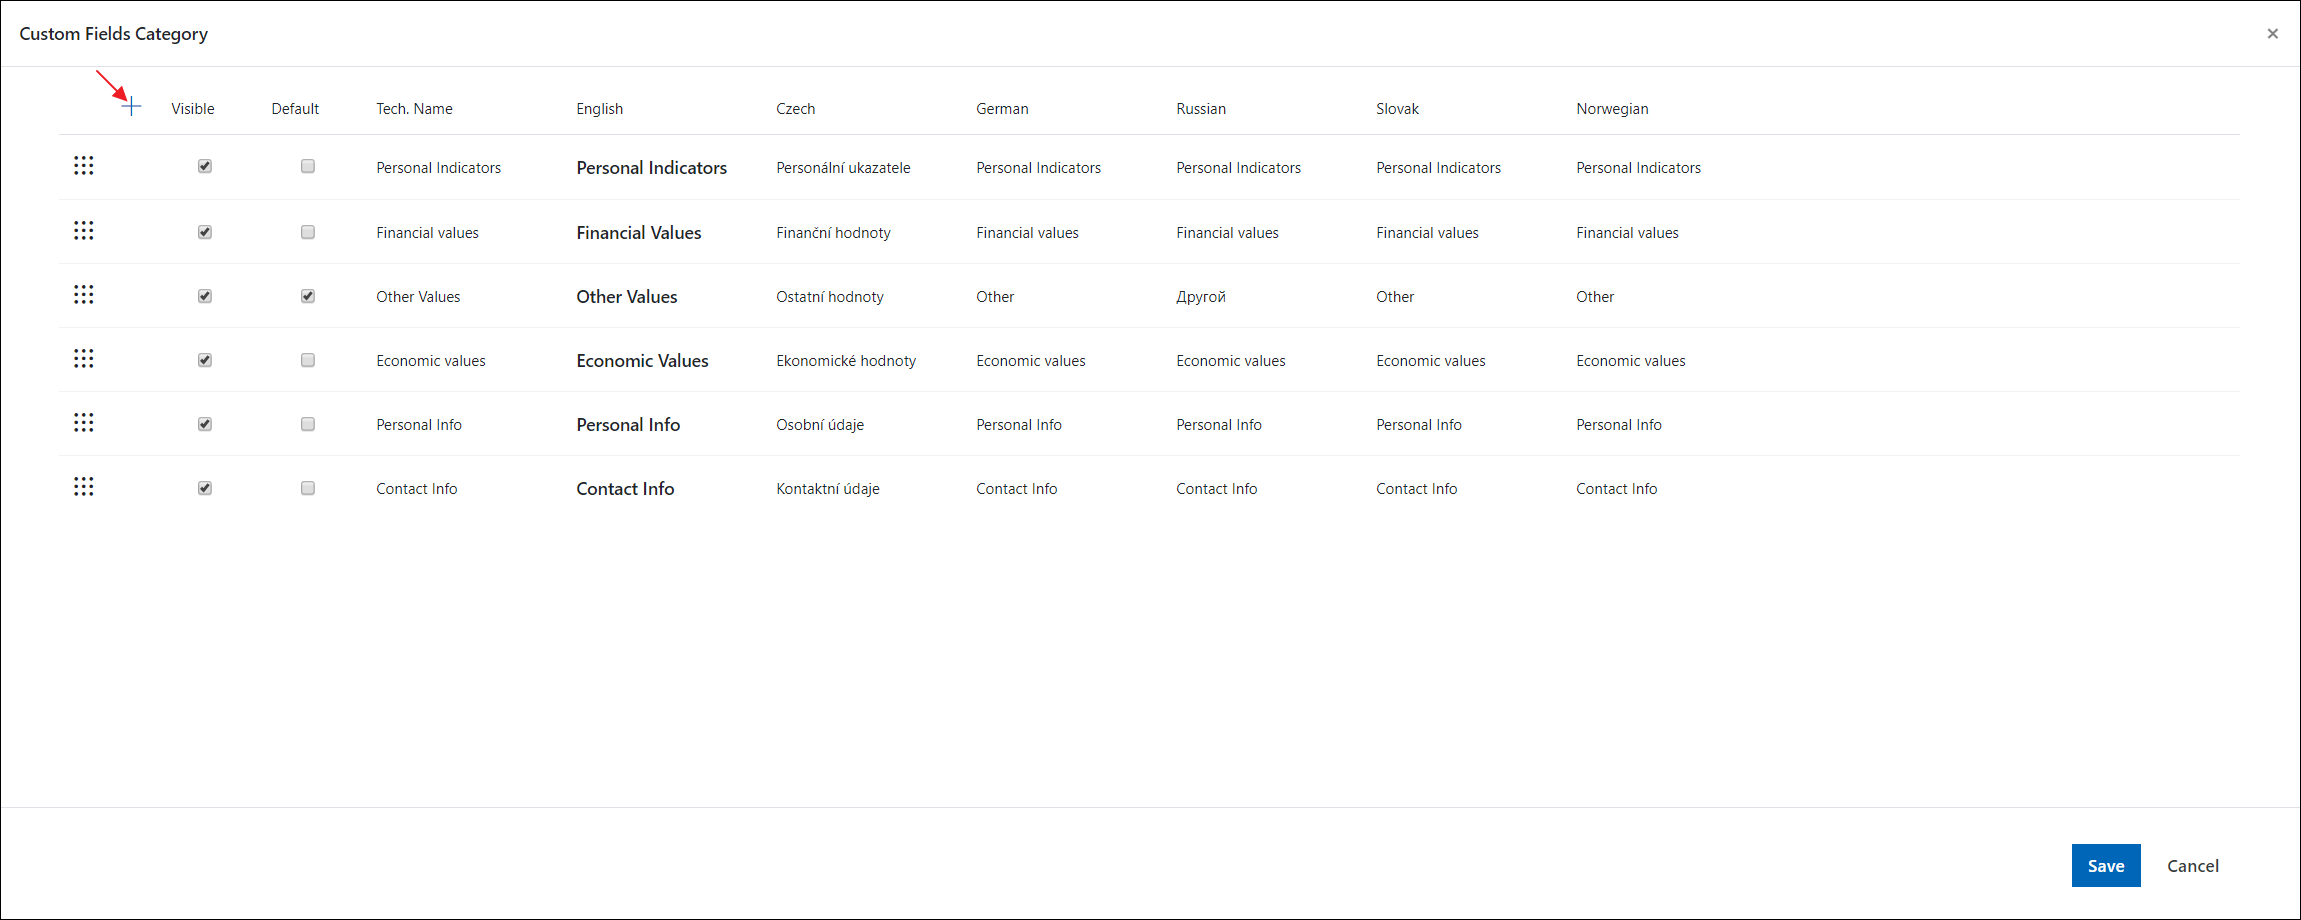This screenshot has width=2301, height=920.
Task: Add a new category with the plus icon
Action: coord(132,107)
